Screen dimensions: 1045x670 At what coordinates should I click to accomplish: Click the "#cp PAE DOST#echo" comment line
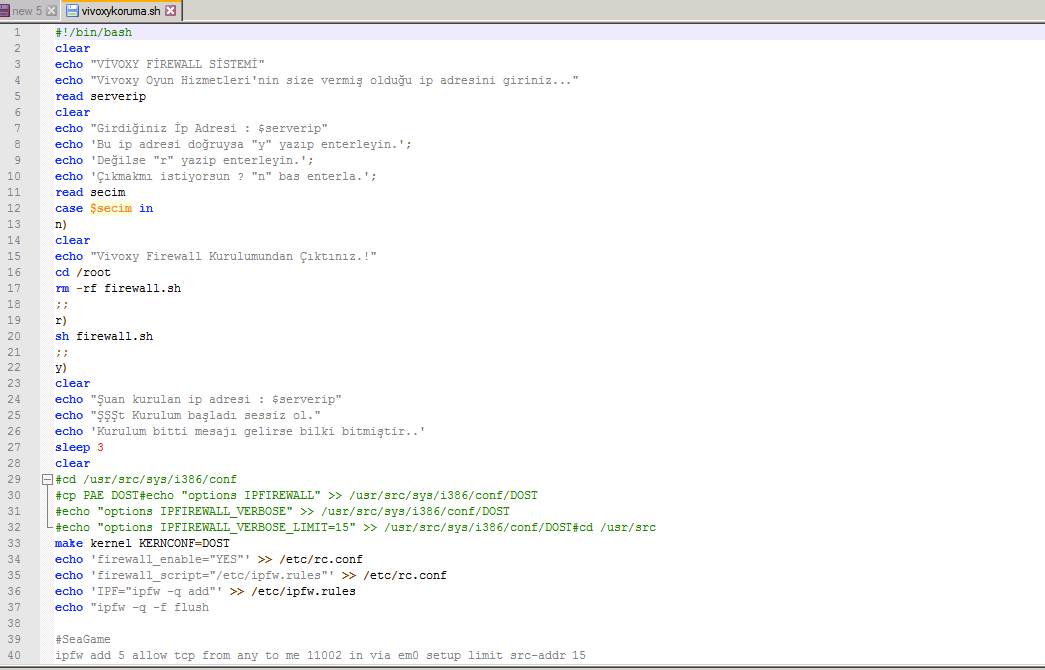pos(297,496)
